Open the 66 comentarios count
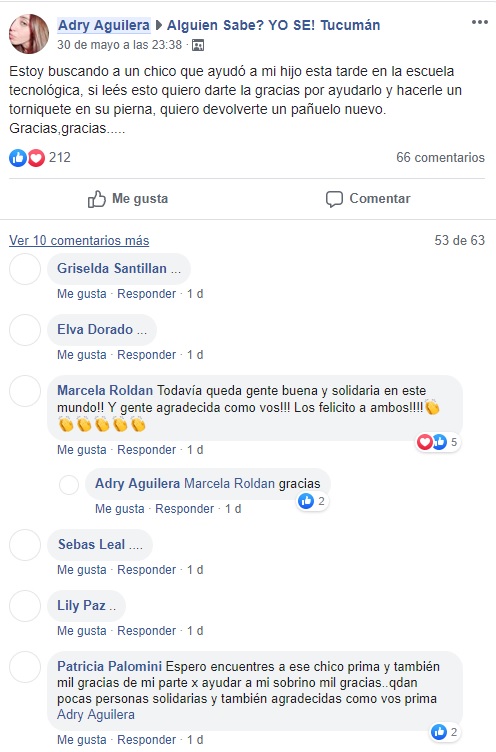This screenshot has width=496, height=752. coord(440,157)
